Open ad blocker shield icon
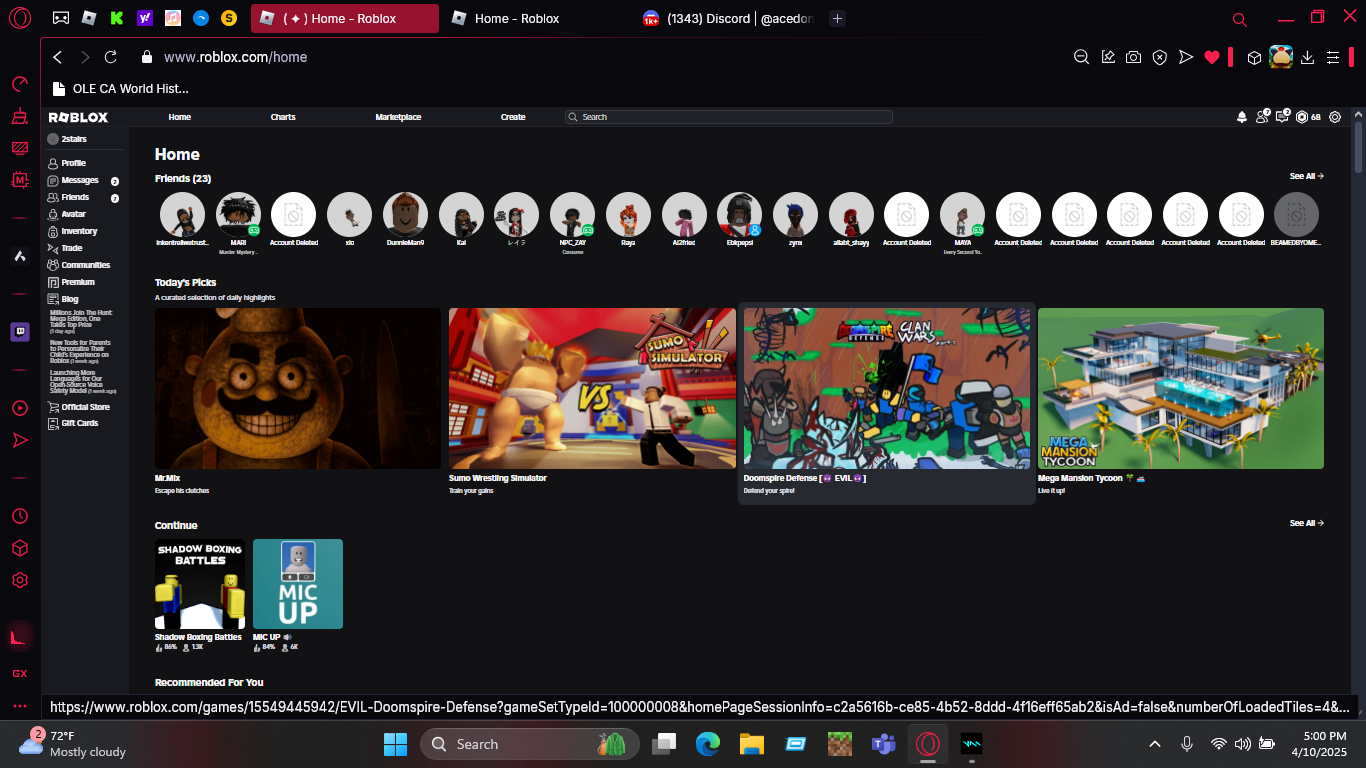Screen dimensions: 1366x768 [x=1159, y=57]
